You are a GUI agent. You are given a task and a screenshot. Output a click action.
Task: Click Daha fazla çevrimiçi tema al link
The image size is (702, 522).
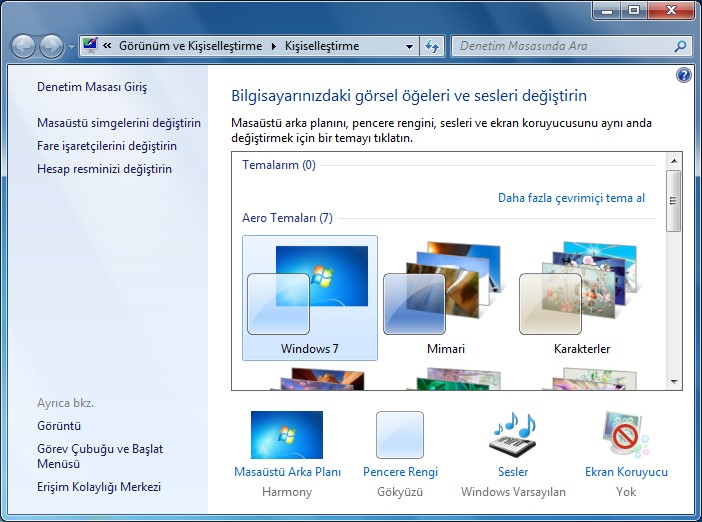[571, 198]
